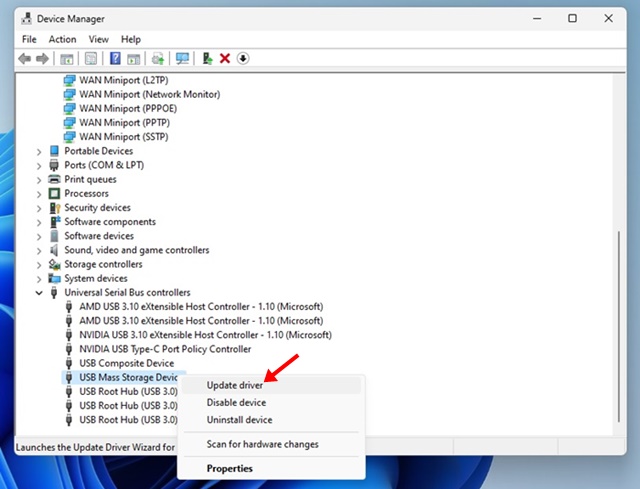Open the Action menu
Viewport: 640px width, 489px height.
point(62,39)
